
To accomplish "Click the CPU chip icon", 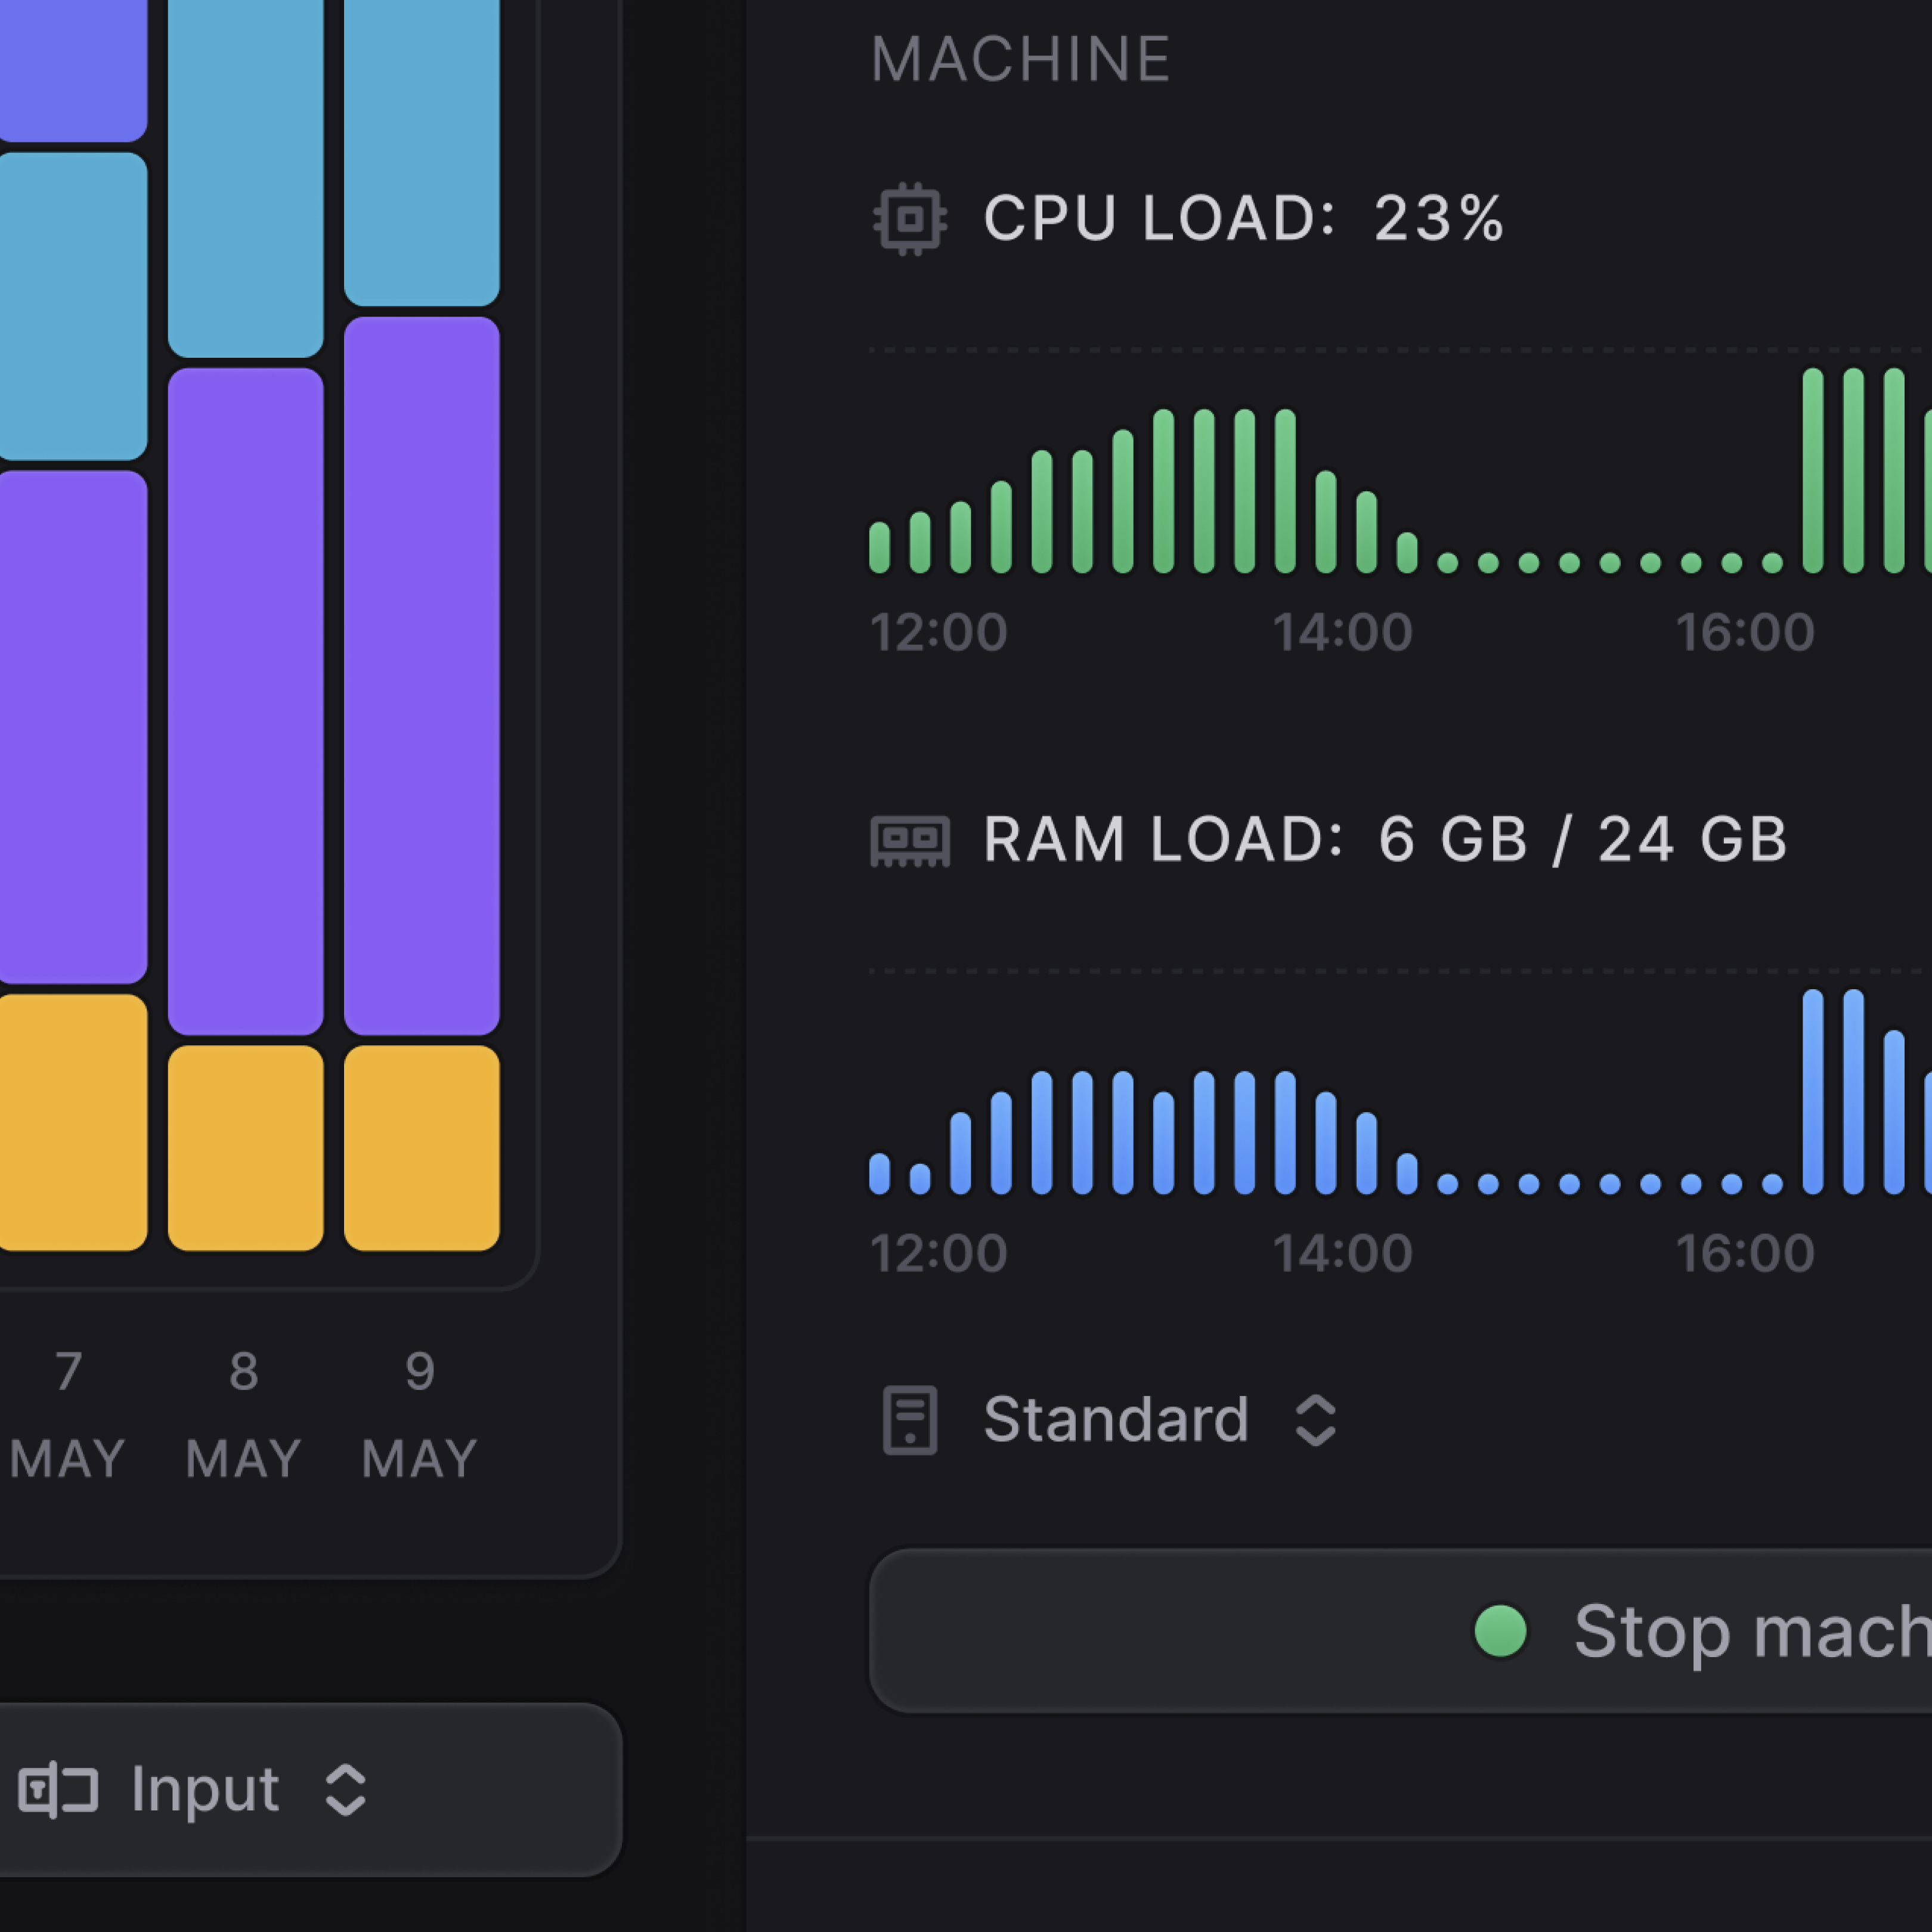I will [909, 218].
